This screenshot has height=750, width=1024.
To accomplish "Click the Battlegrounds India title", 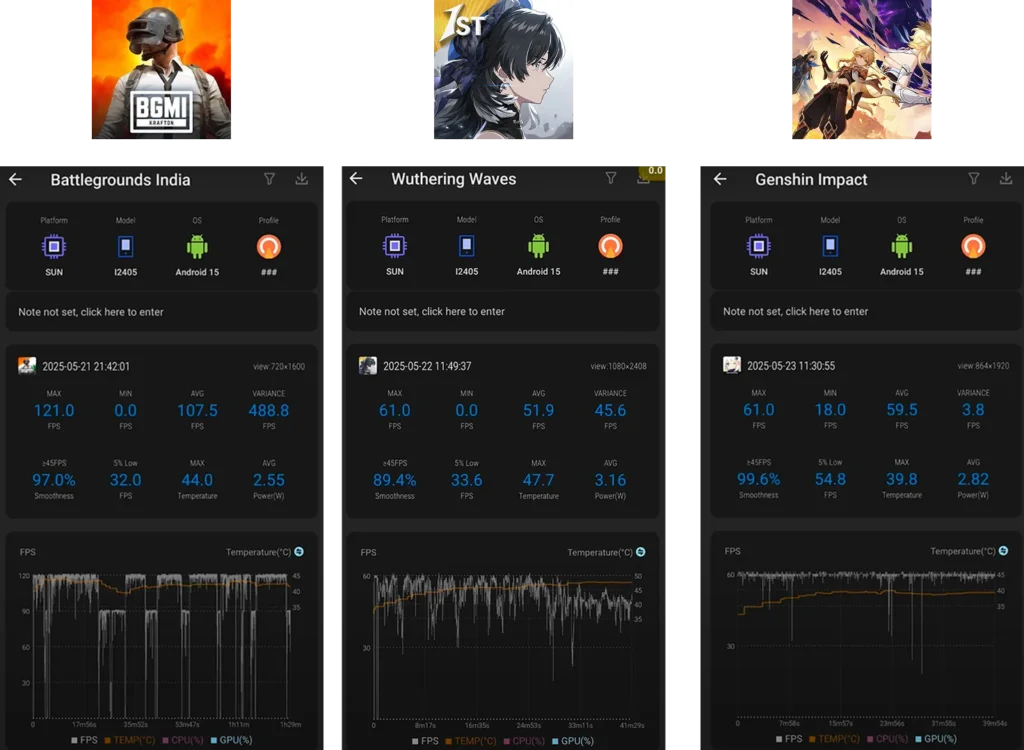I will (120, 180).
